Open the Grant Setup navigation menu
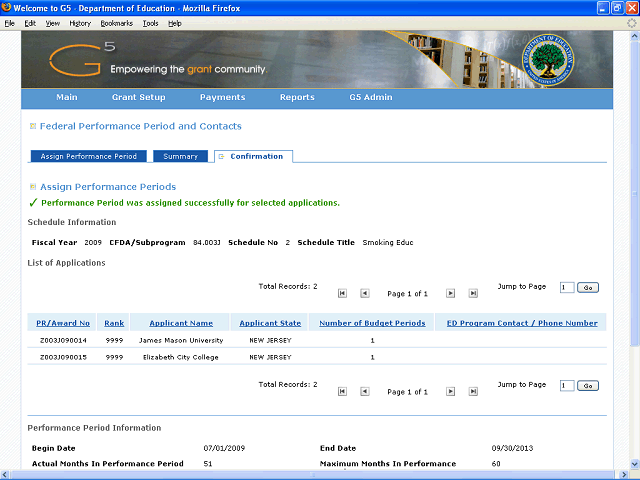 138,98
